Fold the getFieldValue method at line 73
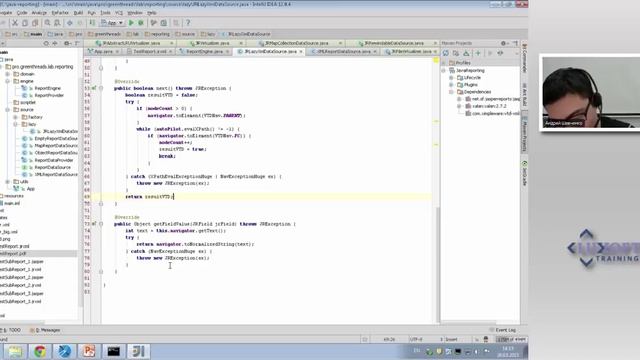Image resolution: width=640 pixels, height=360 pixels. [101, 224]
